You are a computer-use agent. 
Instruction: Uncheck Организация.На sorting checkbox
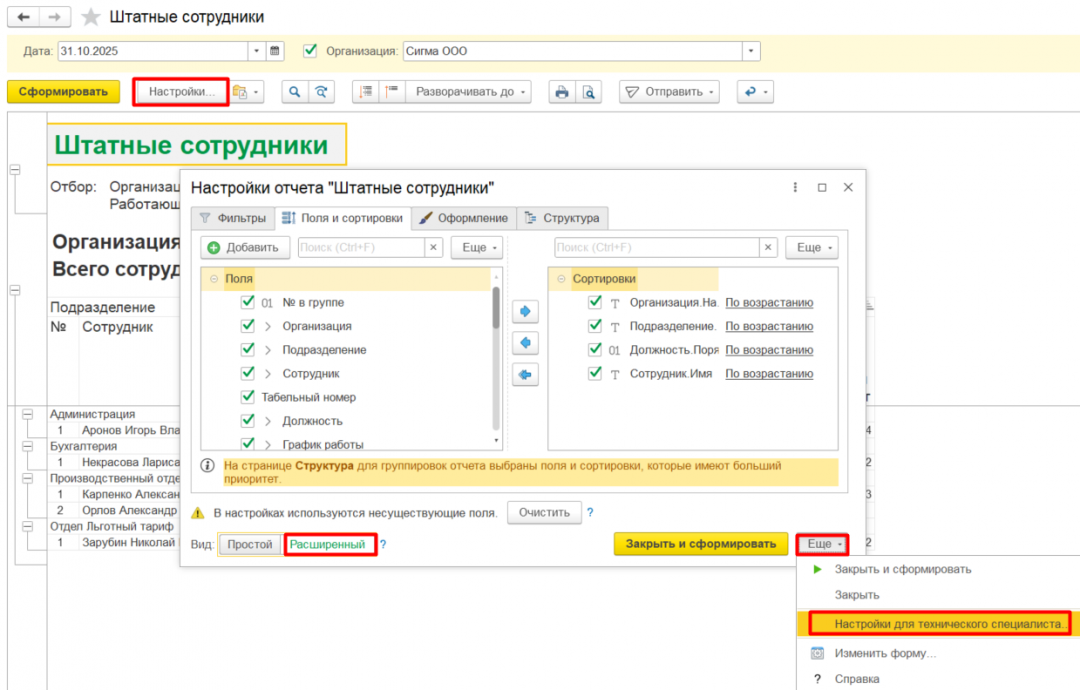595,302
